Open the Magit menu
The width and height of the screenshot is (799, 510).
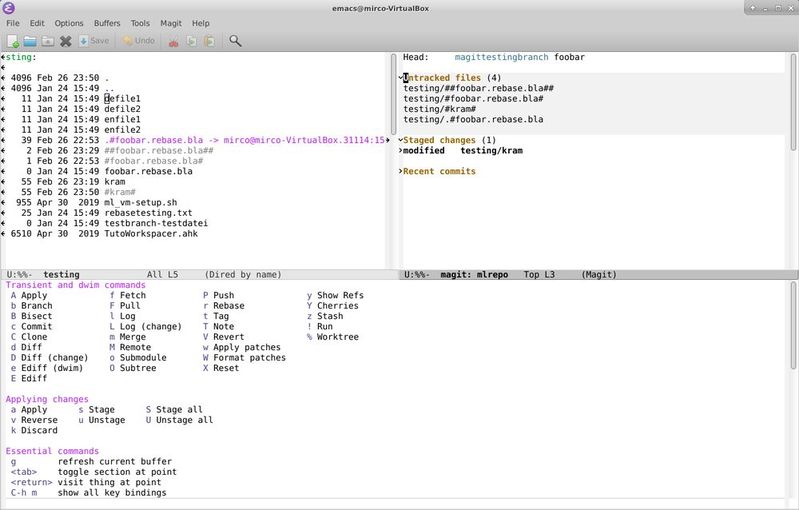click(x=171, y=23)
